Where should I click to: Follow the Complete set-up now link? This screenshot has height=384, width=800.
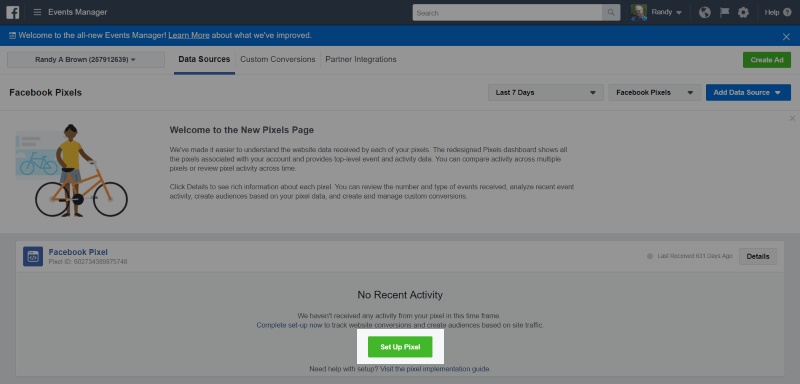click(289, 325)
